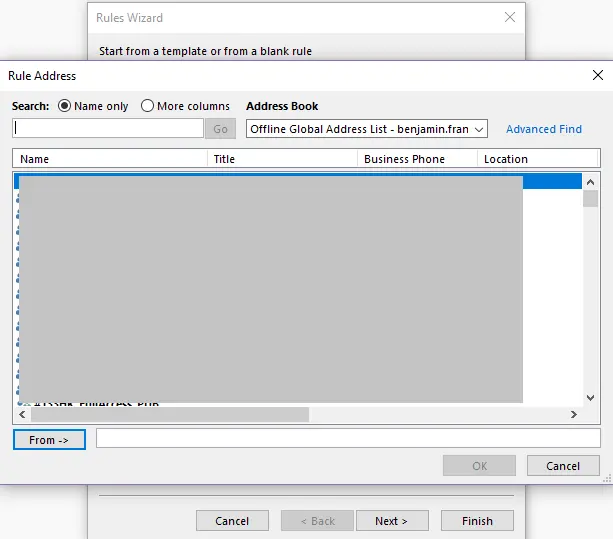Click the horizontal scroll left arrow
The width and height of the screenshot is (613, 539).
pyautogui.click(x=22, y=414)
